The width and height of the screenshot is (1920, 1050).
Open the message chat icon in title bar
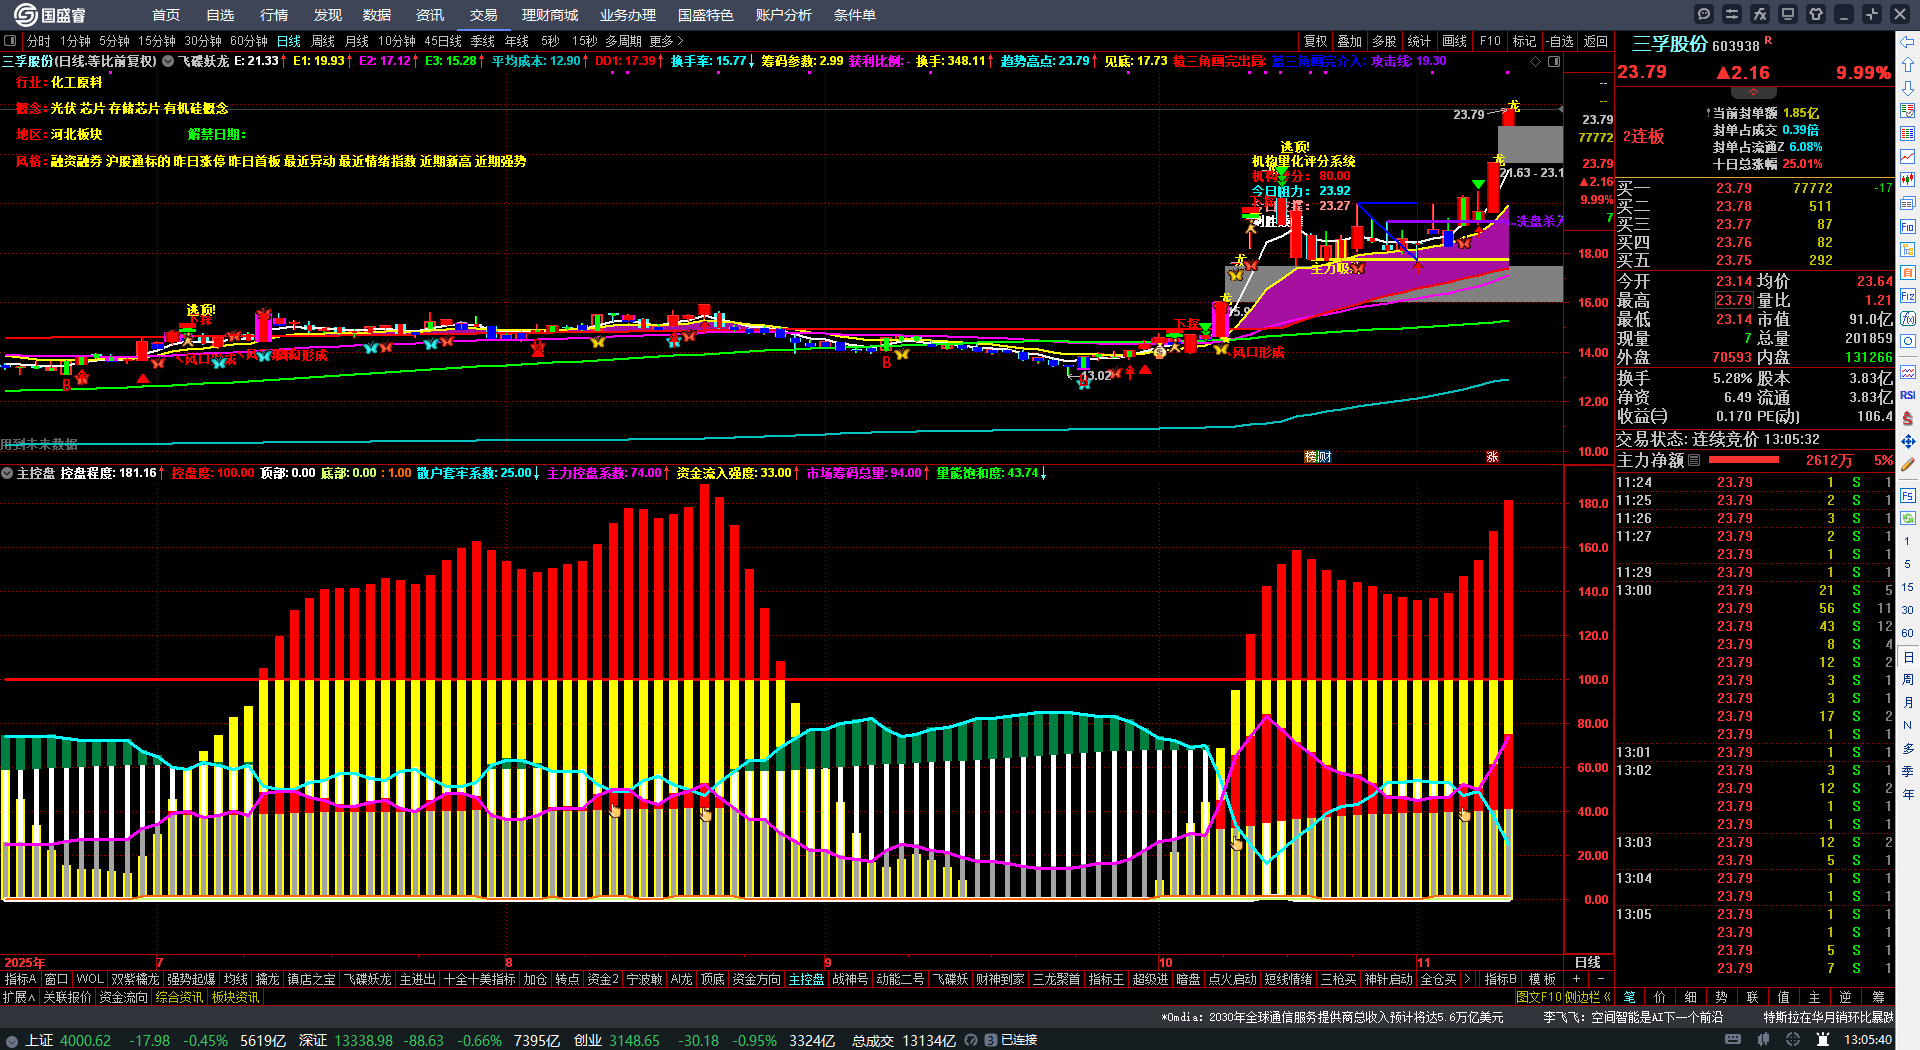(x=1704, y=14)
